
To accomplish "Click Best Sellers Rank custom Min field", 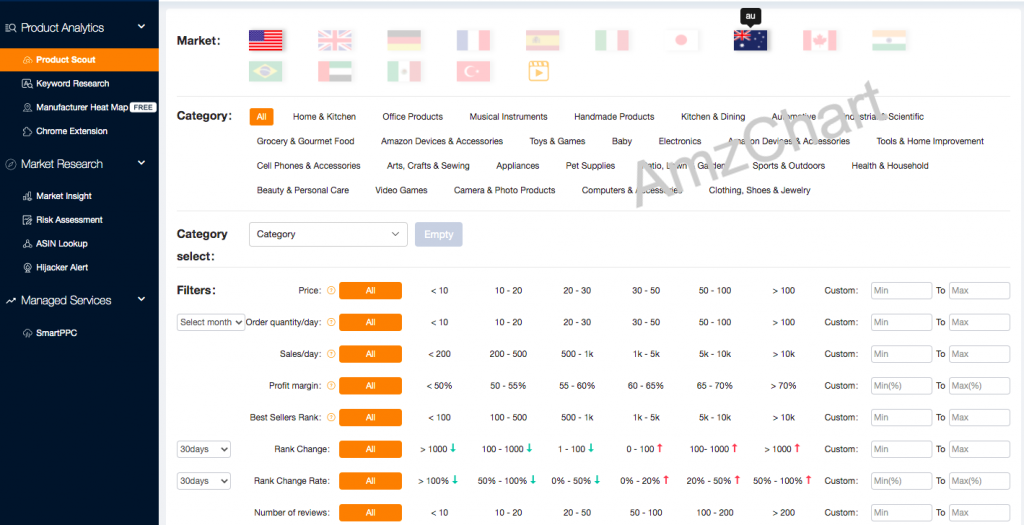I will [x=901, y=417].
